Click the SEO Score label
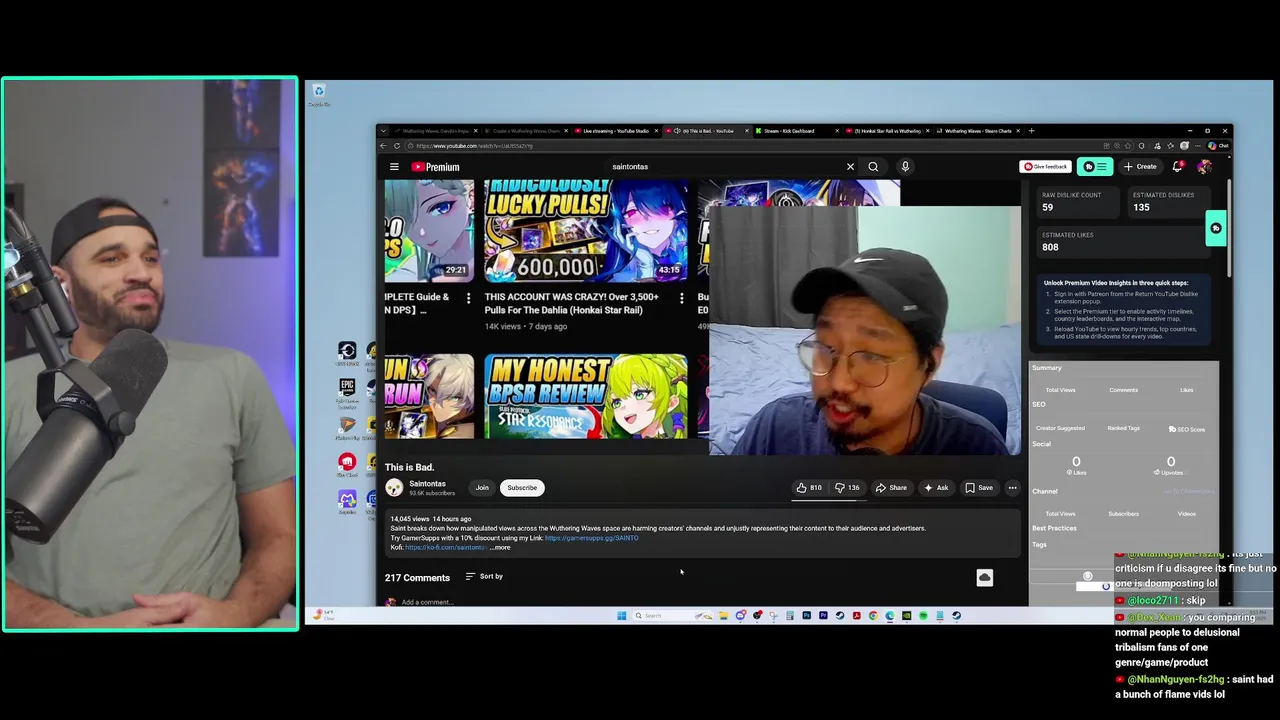The image size is (1280, 720). pyautogui.click(x=1187, y=429)
